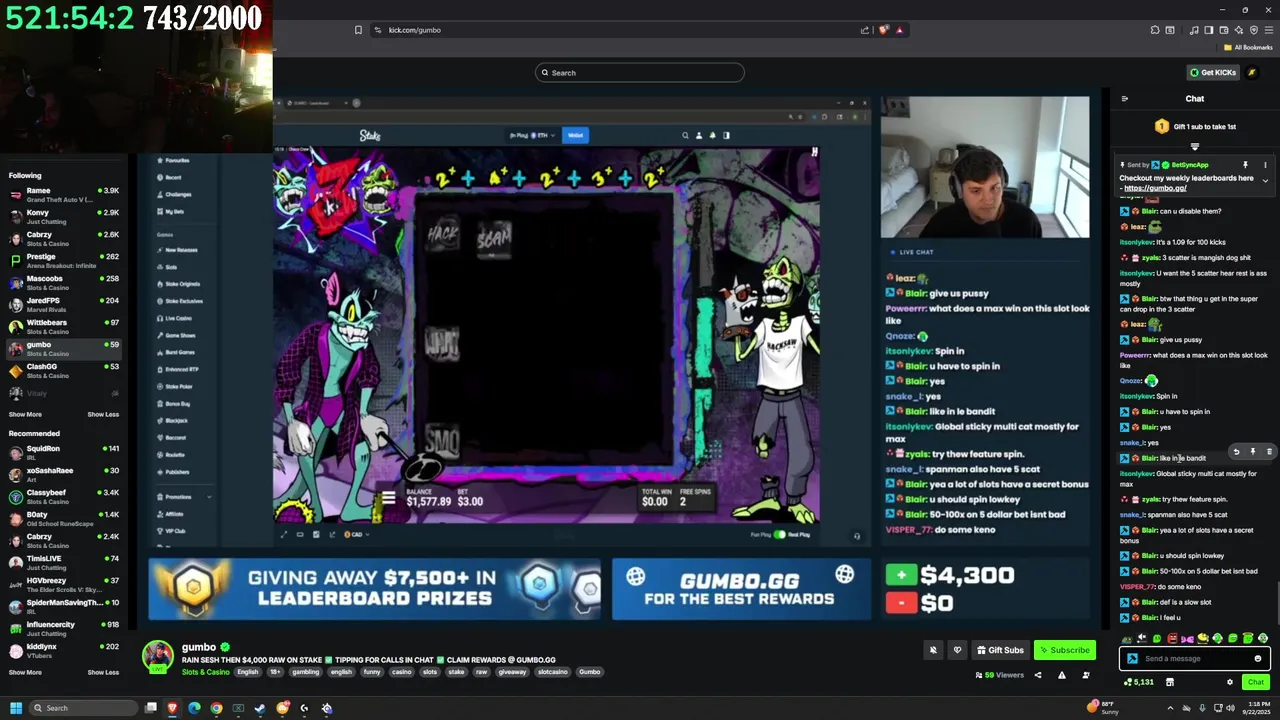Open Ramee channel in Following

pos(63,194)
